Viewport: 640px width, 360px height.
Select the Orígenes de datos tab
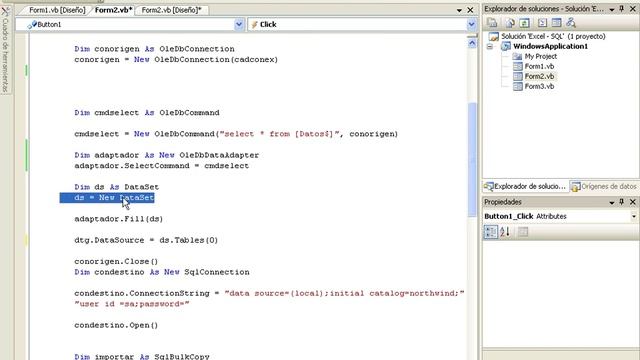(x=604, y=187)
